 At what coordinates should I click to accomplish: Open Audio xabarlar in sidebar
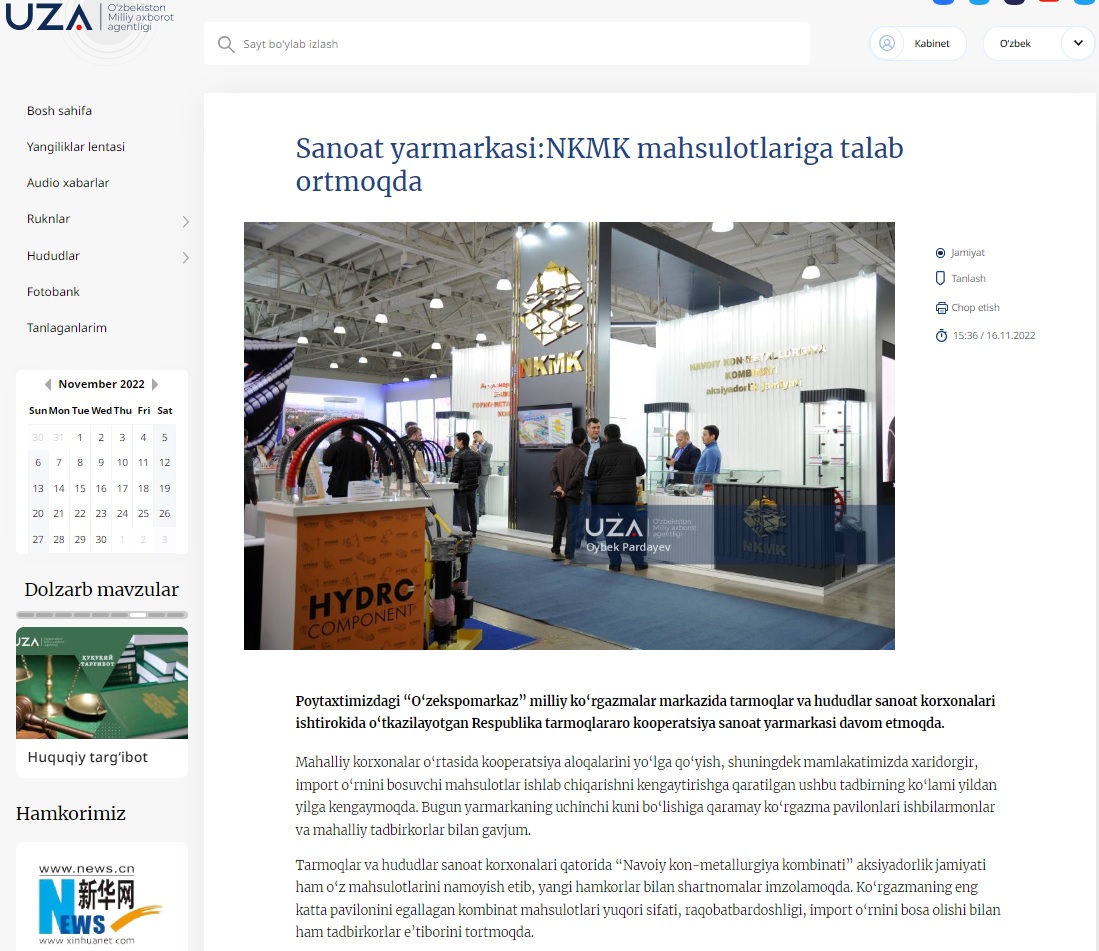(68, 183)
